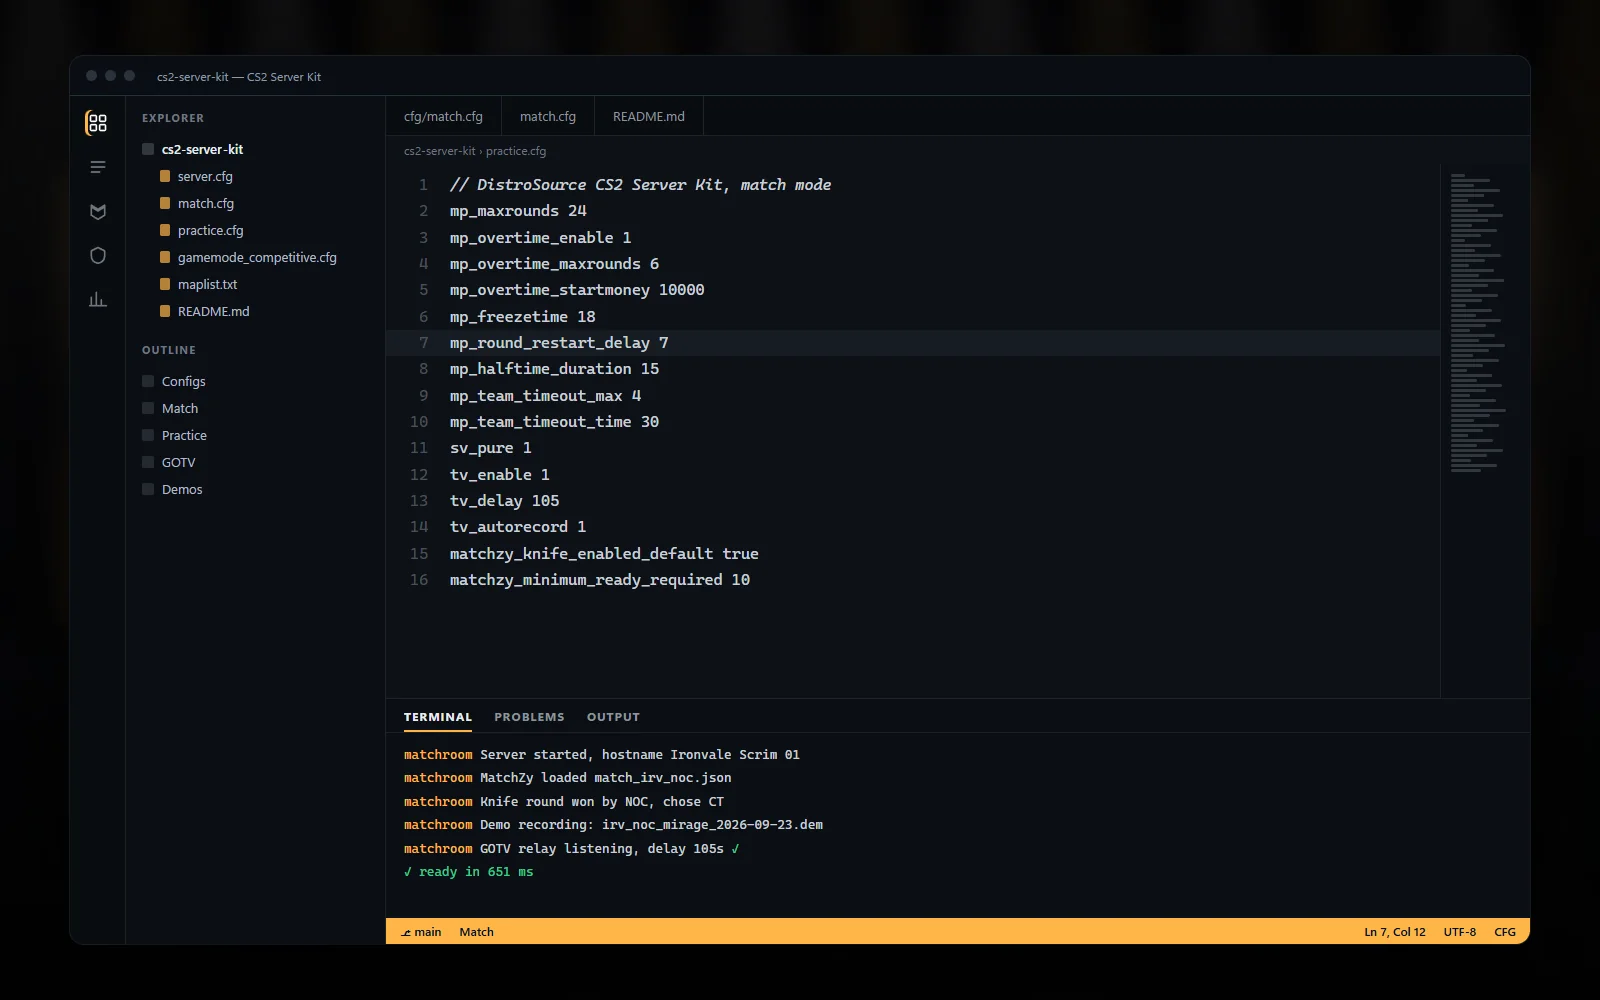Click the GOTV outline symbol icon
The width and height of the screenshot is (1600, 1000).
click(x=148, y=462)
